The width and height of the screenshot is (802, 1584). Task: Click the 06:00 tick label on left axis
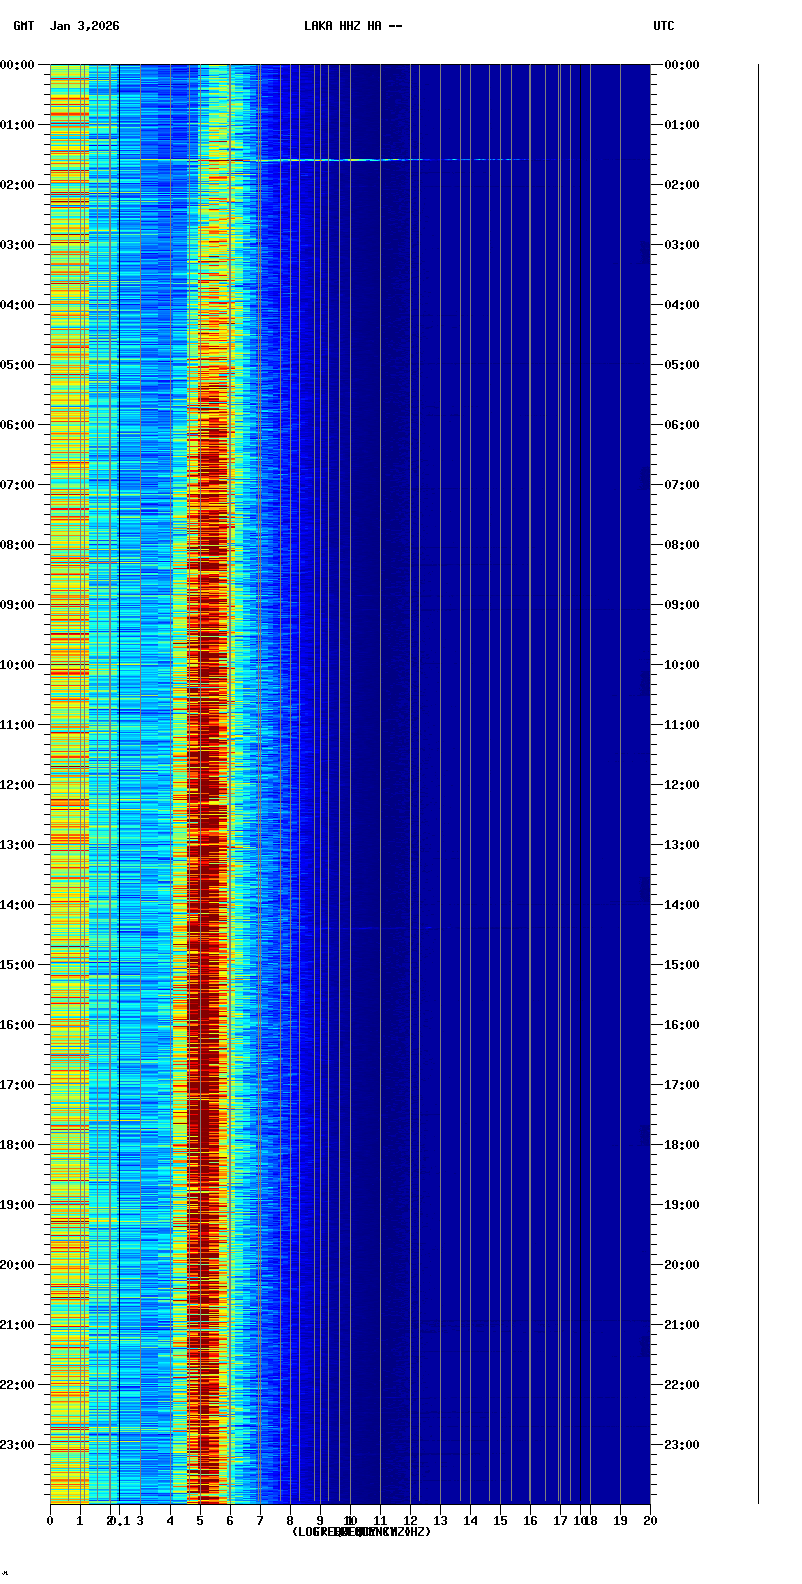coord(18,425)
